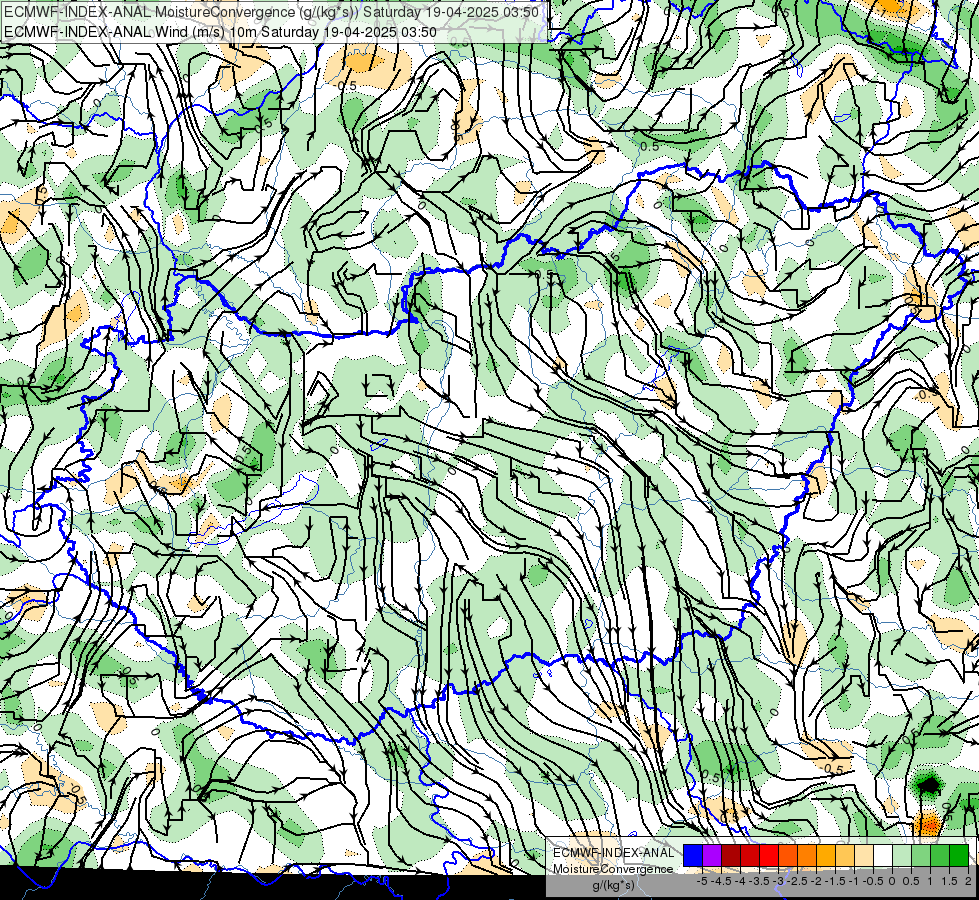The height and width of the screenshot is (900, 979).
Task: Click the -5 legend tick label
Action: [x=702, y=881]
